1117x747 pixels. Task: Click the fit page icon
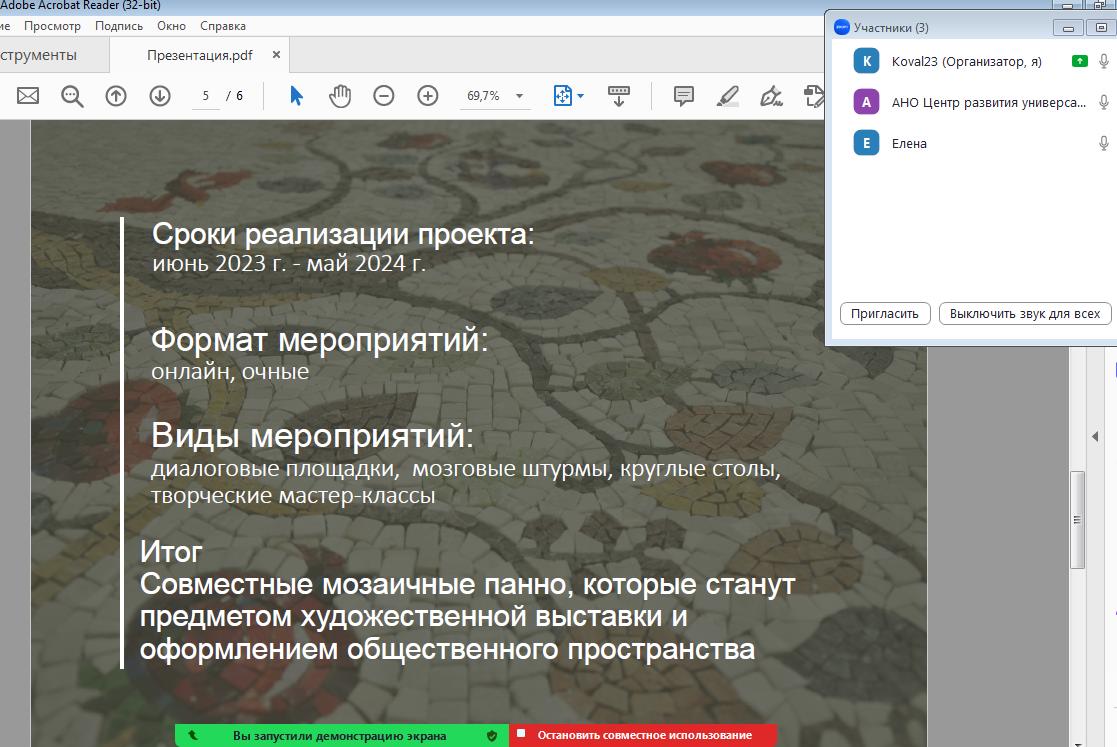coord(563,95)
